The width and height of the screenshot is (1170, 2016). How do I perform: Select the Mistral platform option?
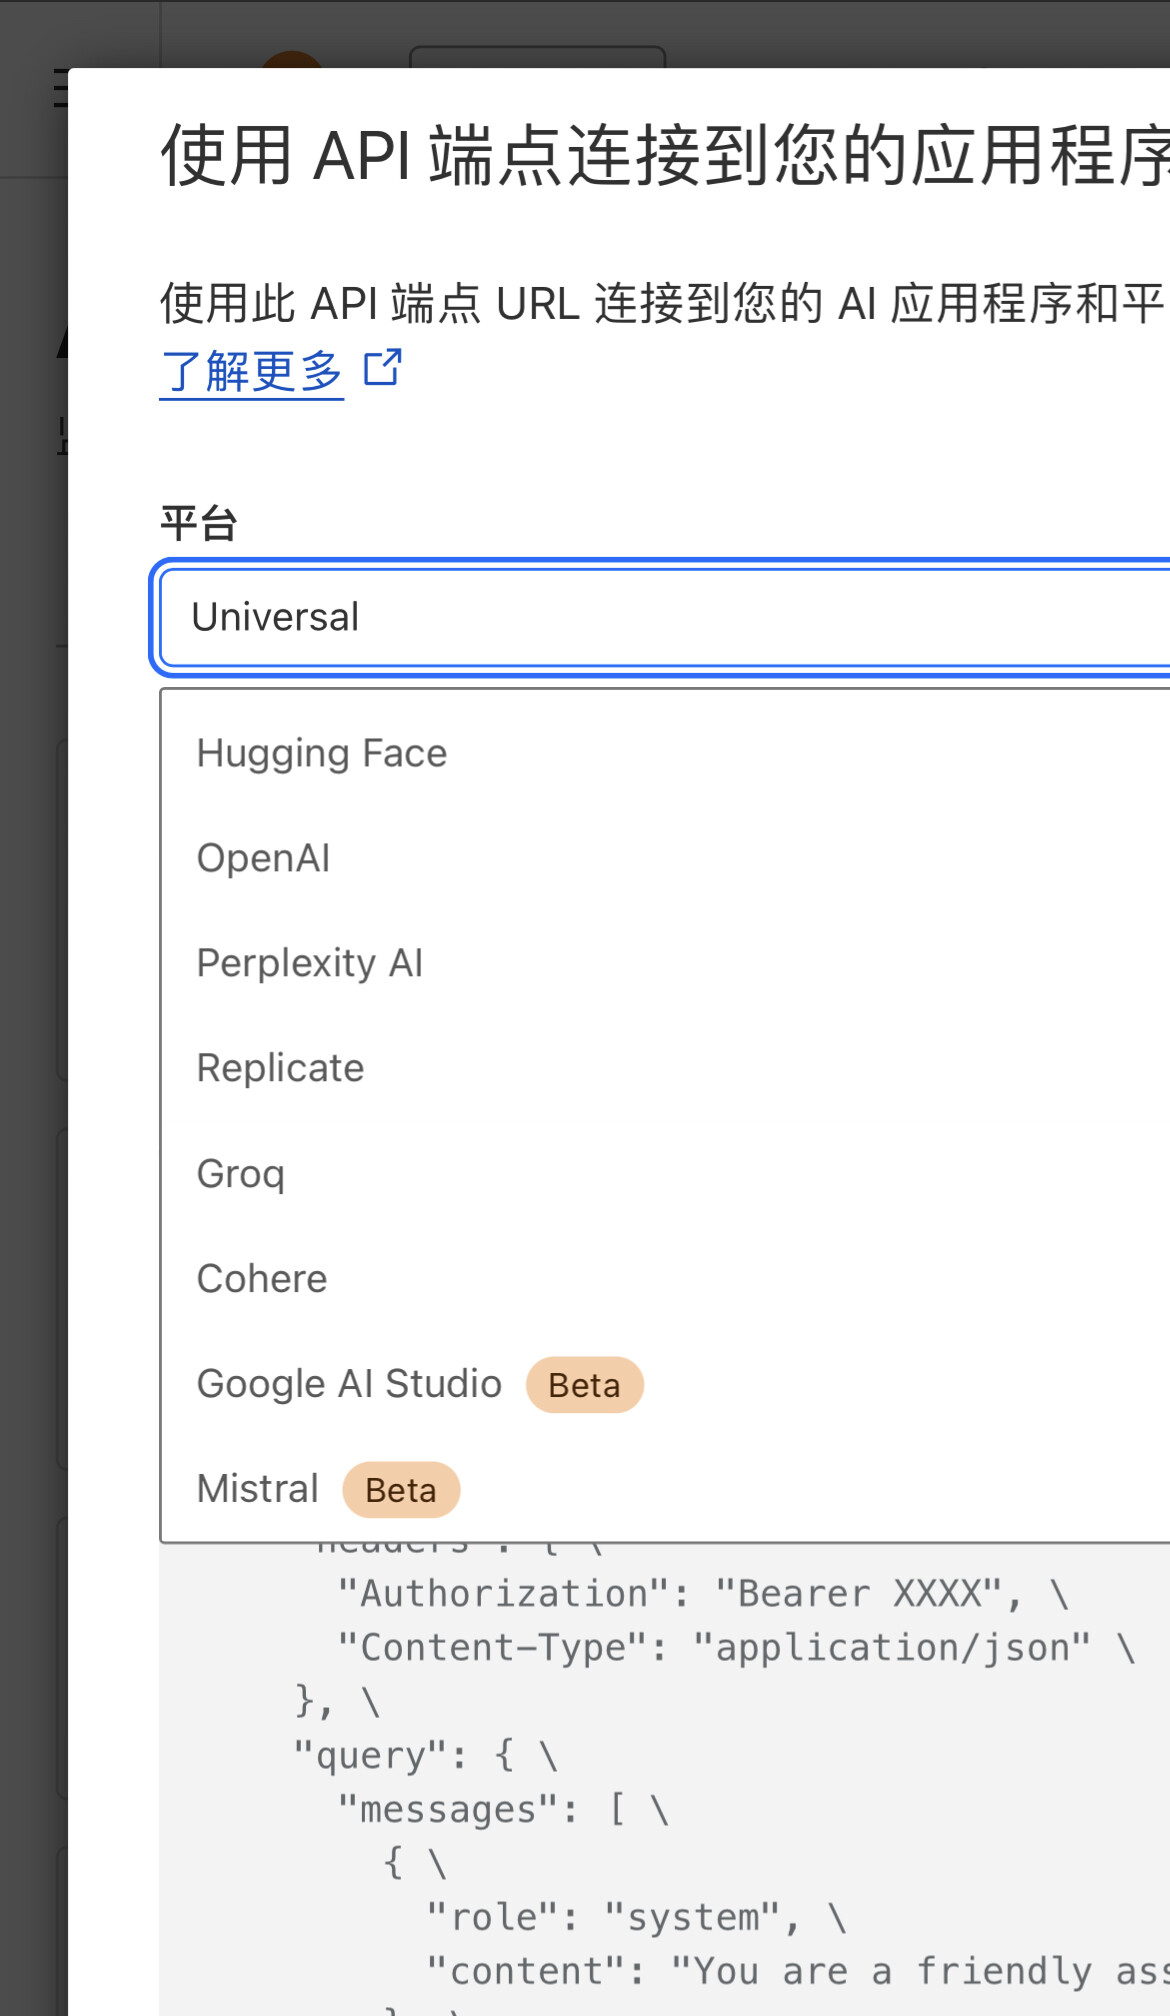[665, 1489]
